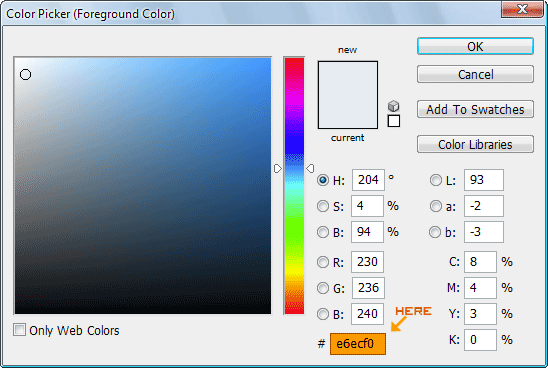Select the Lab a radio button

[435, 206]
